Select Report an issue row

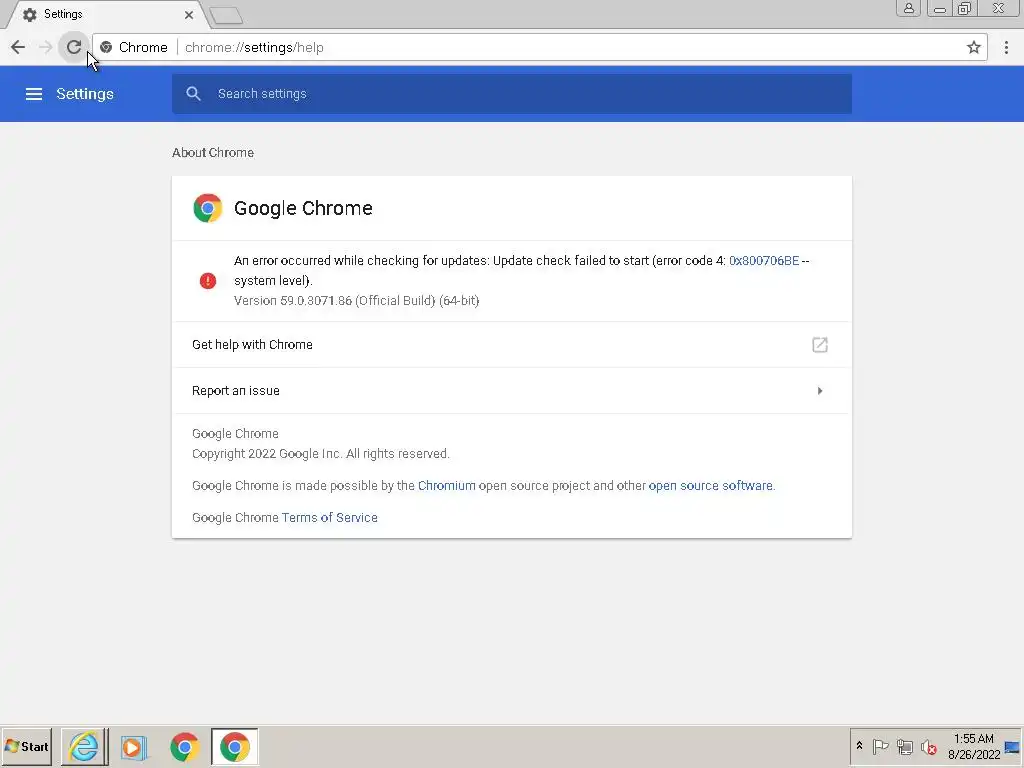(512, 391)
